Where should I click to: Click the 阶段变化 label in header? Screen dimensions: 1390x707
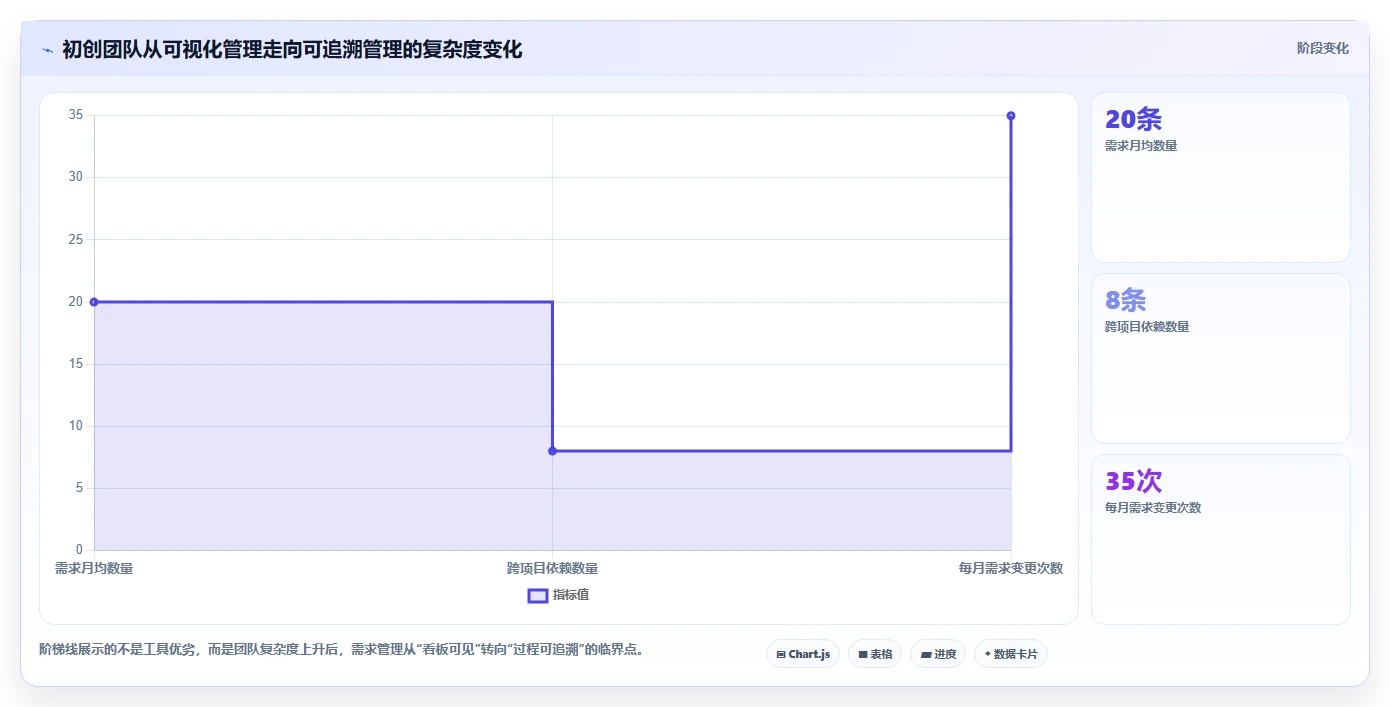coord(1322,48)
